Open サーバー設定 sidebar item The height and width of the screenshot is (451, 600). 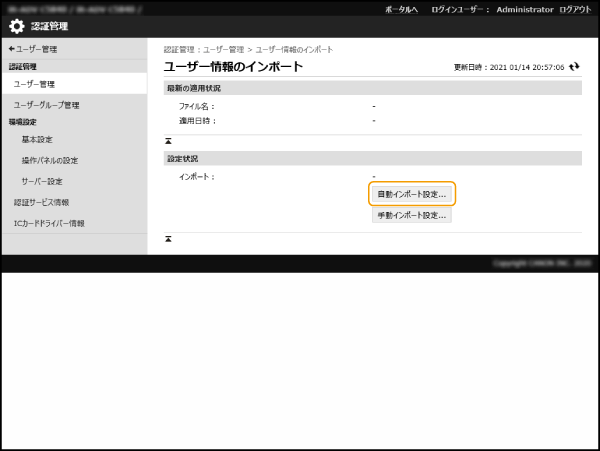coord(42,181)
